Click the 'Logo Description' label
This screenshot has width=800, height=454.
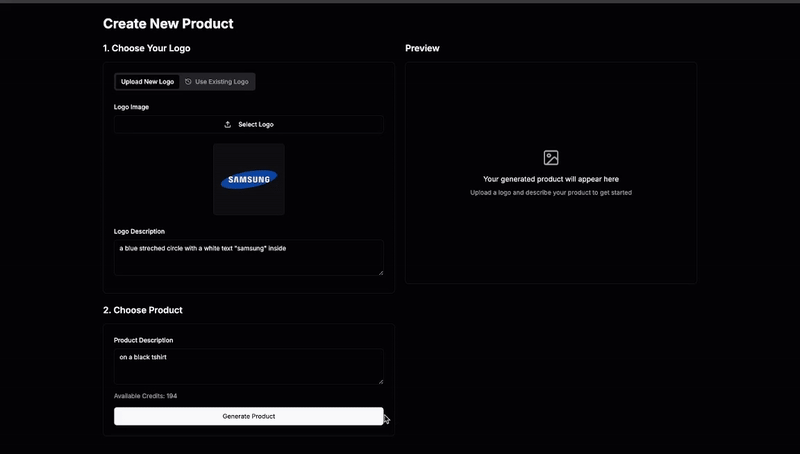(x=139, y=232)
